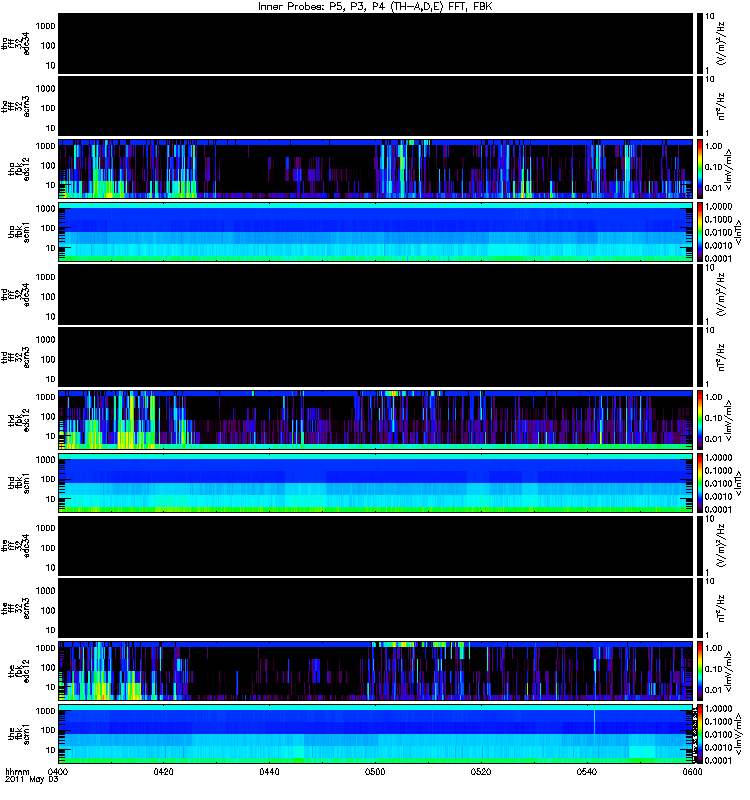This screenshot has height=800, width=750.
Task: Click the 'tha fbk edc12' y-axis label
Action: 19,169
